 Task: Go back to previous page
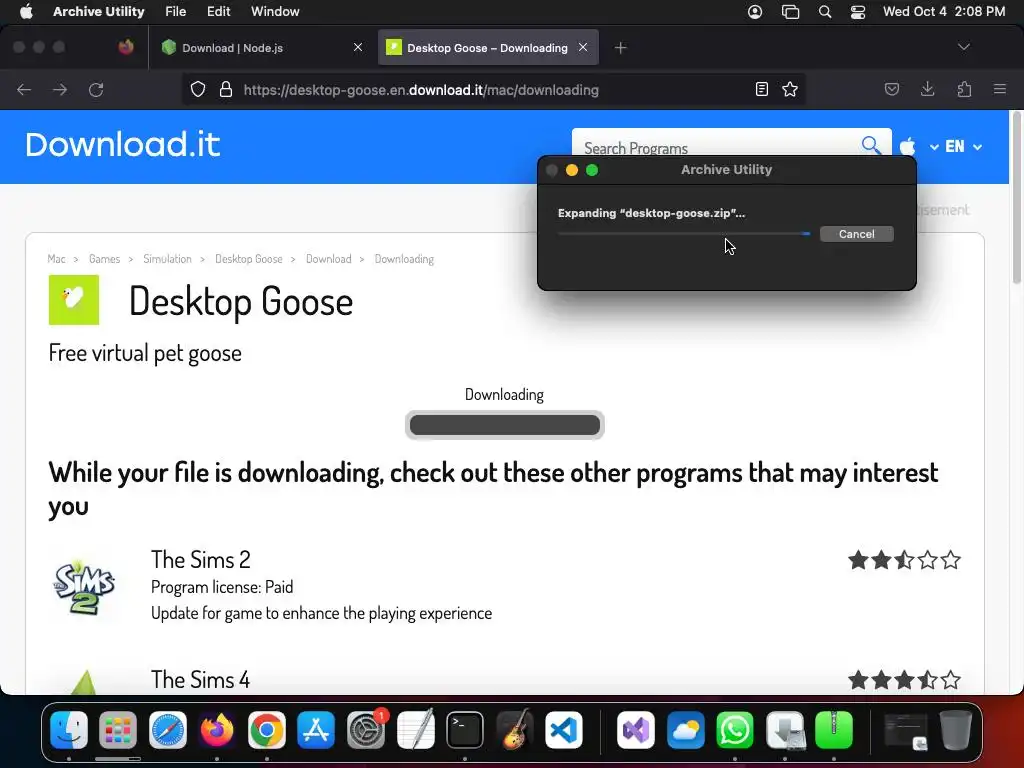(x=24, y=89)
